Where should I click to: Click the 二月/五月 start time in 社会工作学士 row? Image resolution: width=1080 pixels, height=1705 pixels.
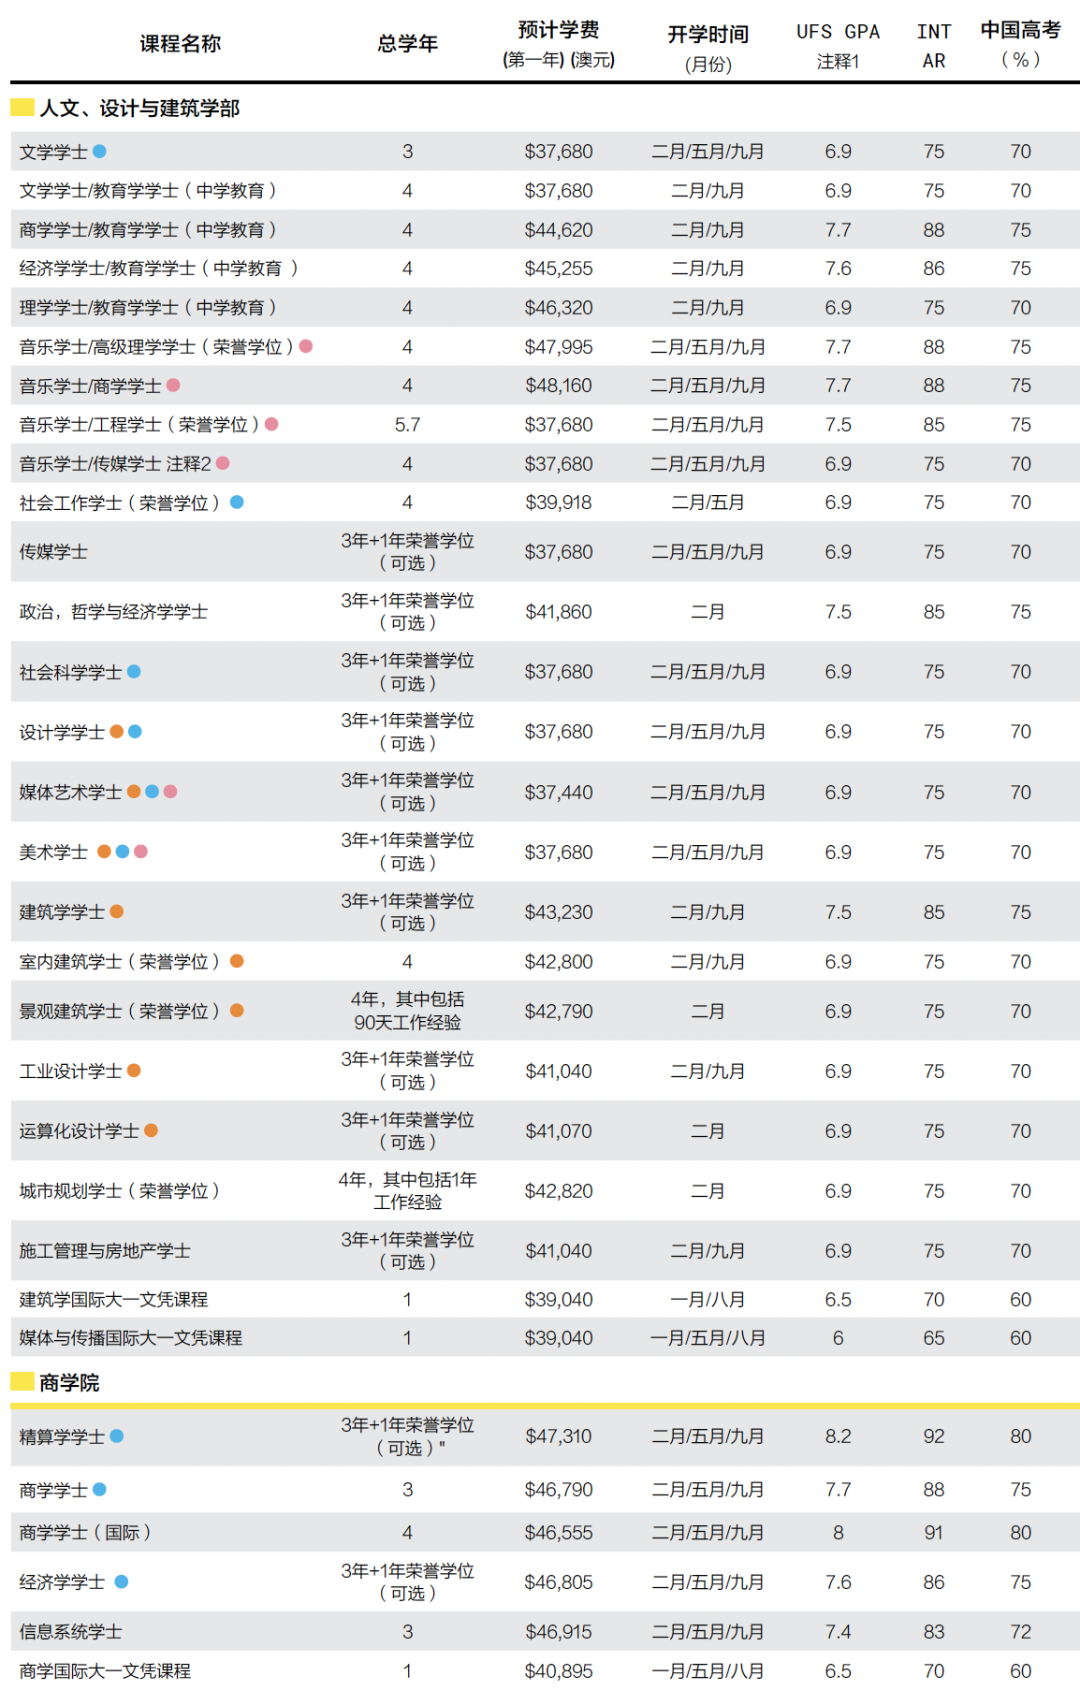click(x=708, y=503)
